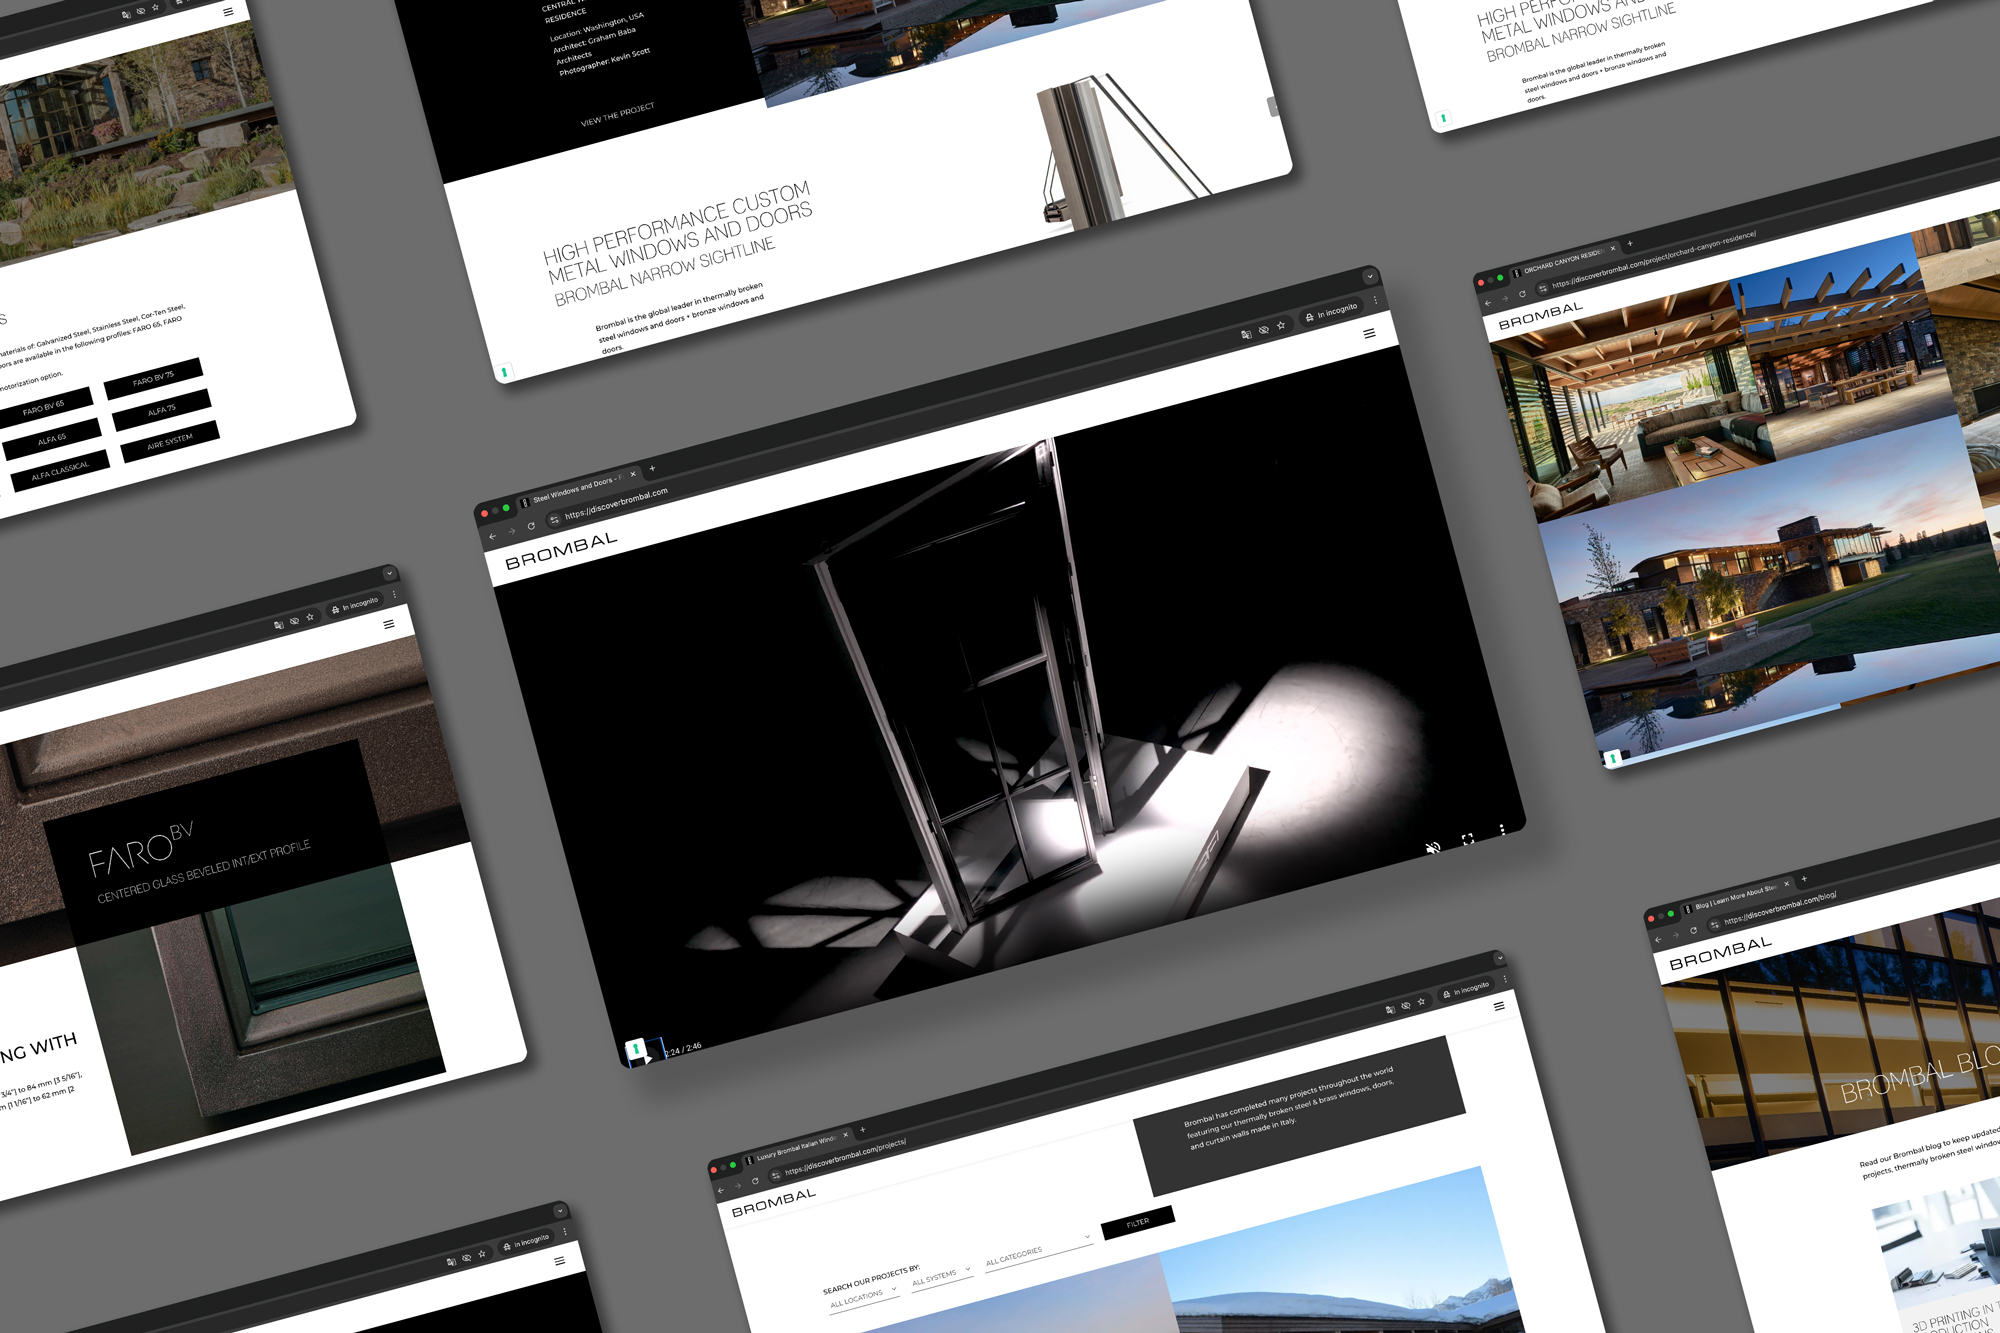Open new tab beside Steel Windows tab
Screen dimensions: 2000x1333
click(x=652, y=468)
